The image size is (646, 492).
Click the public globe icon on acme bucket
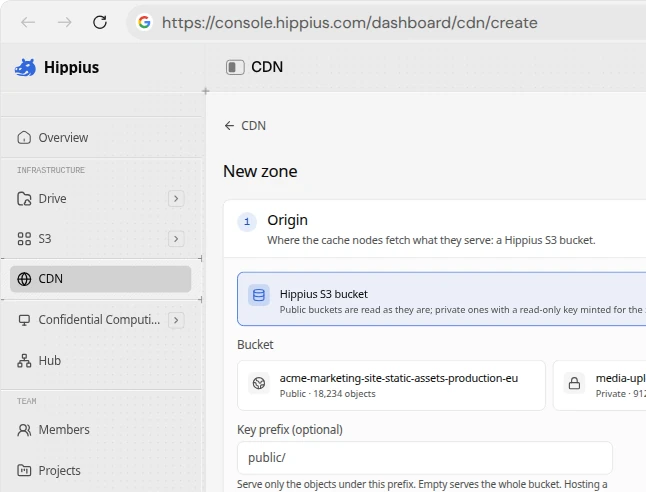coord(259,383)
